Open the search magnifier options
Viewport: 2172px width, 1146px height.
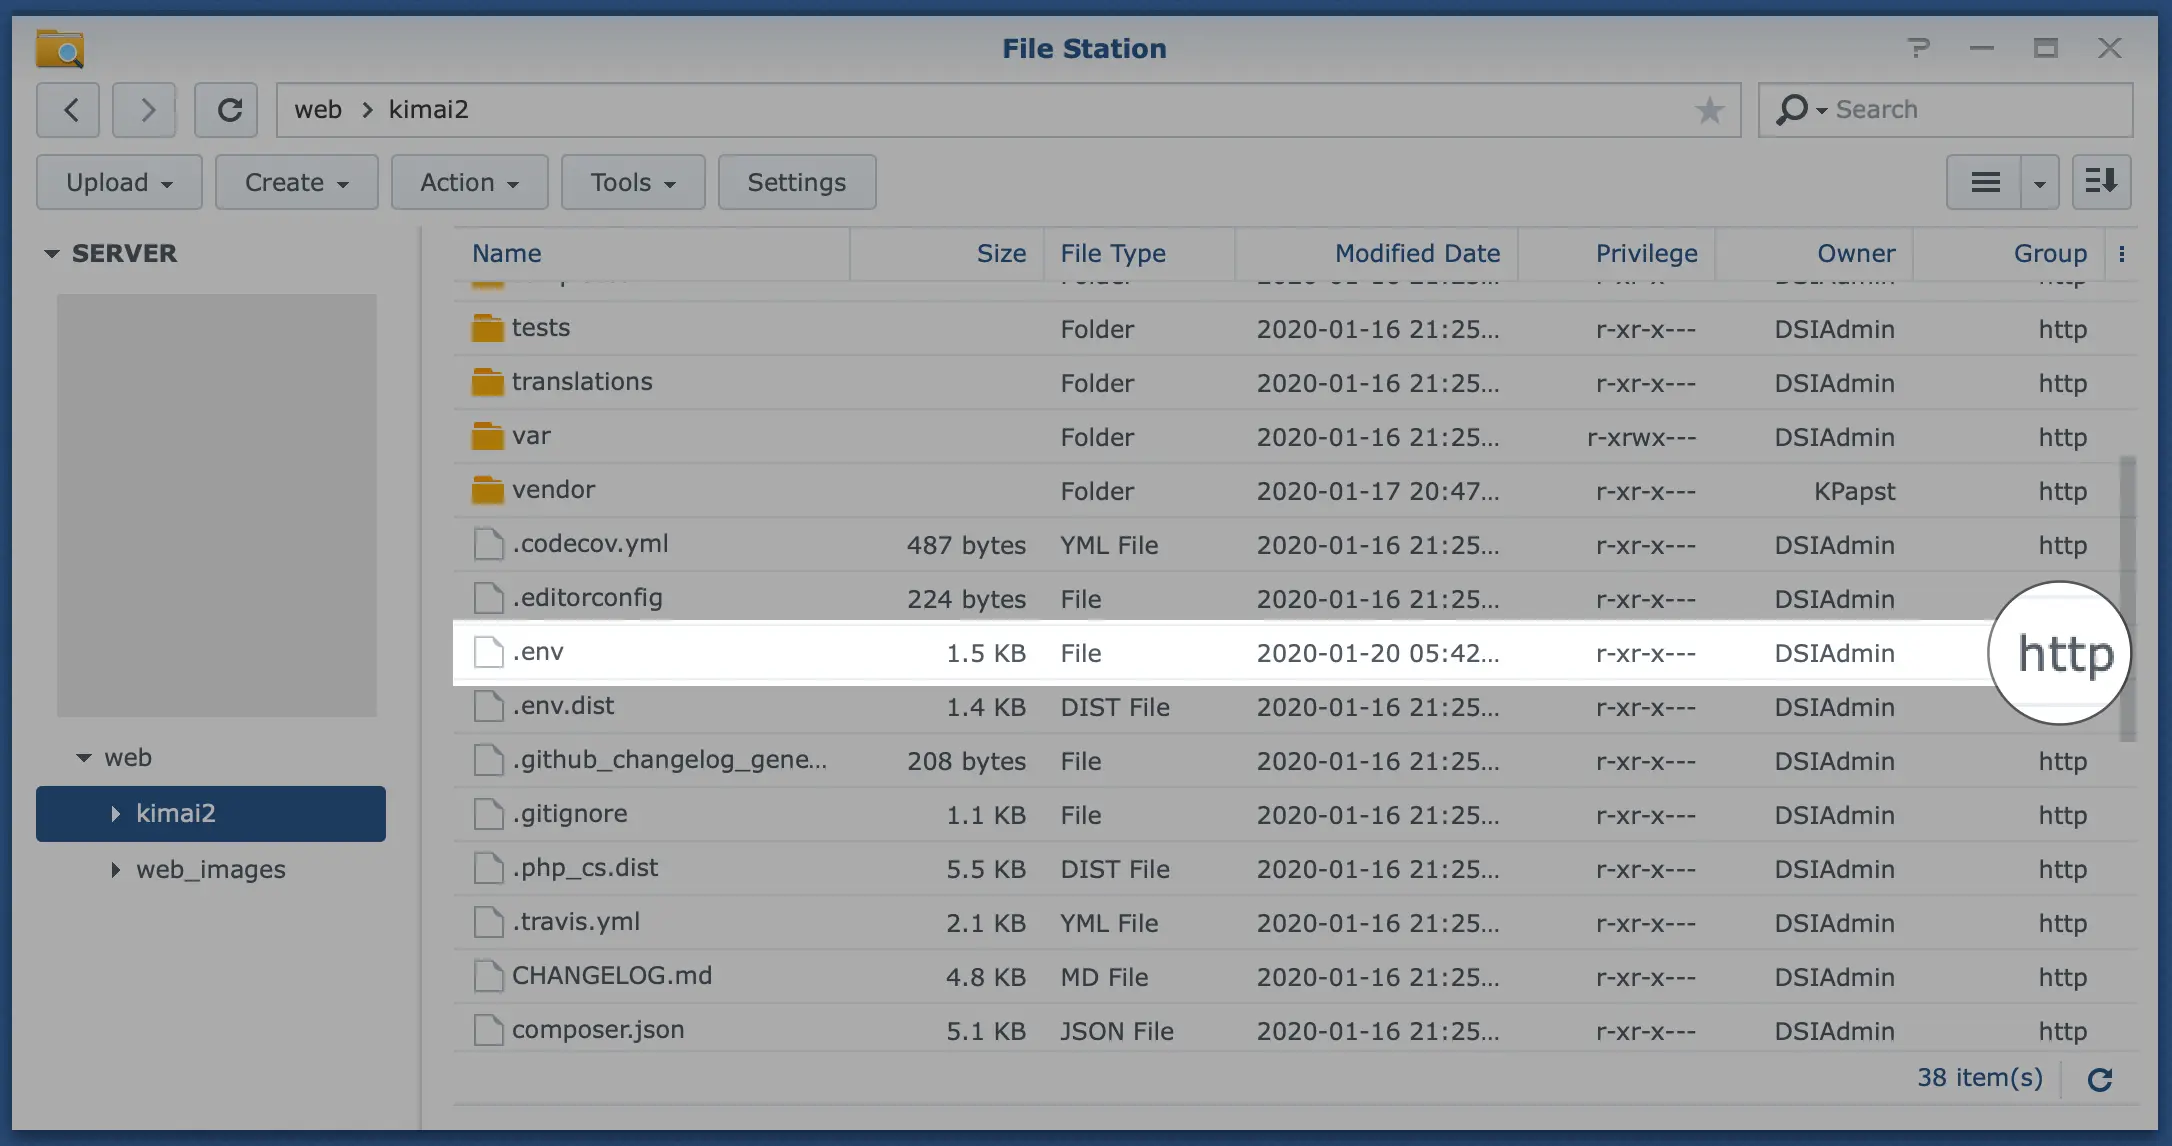[1801, 110]
